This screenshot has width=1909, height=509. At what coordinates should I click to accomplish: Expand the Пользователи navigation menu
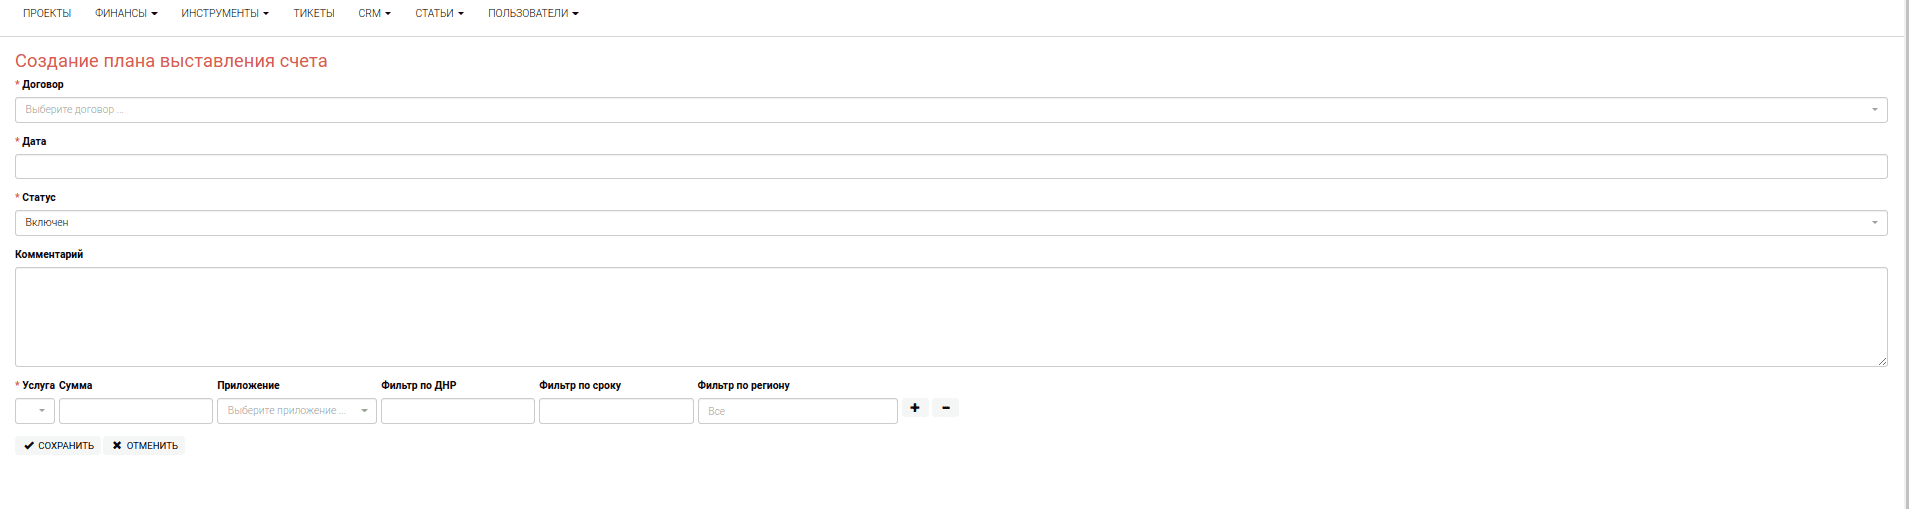[x=533, y=14]
